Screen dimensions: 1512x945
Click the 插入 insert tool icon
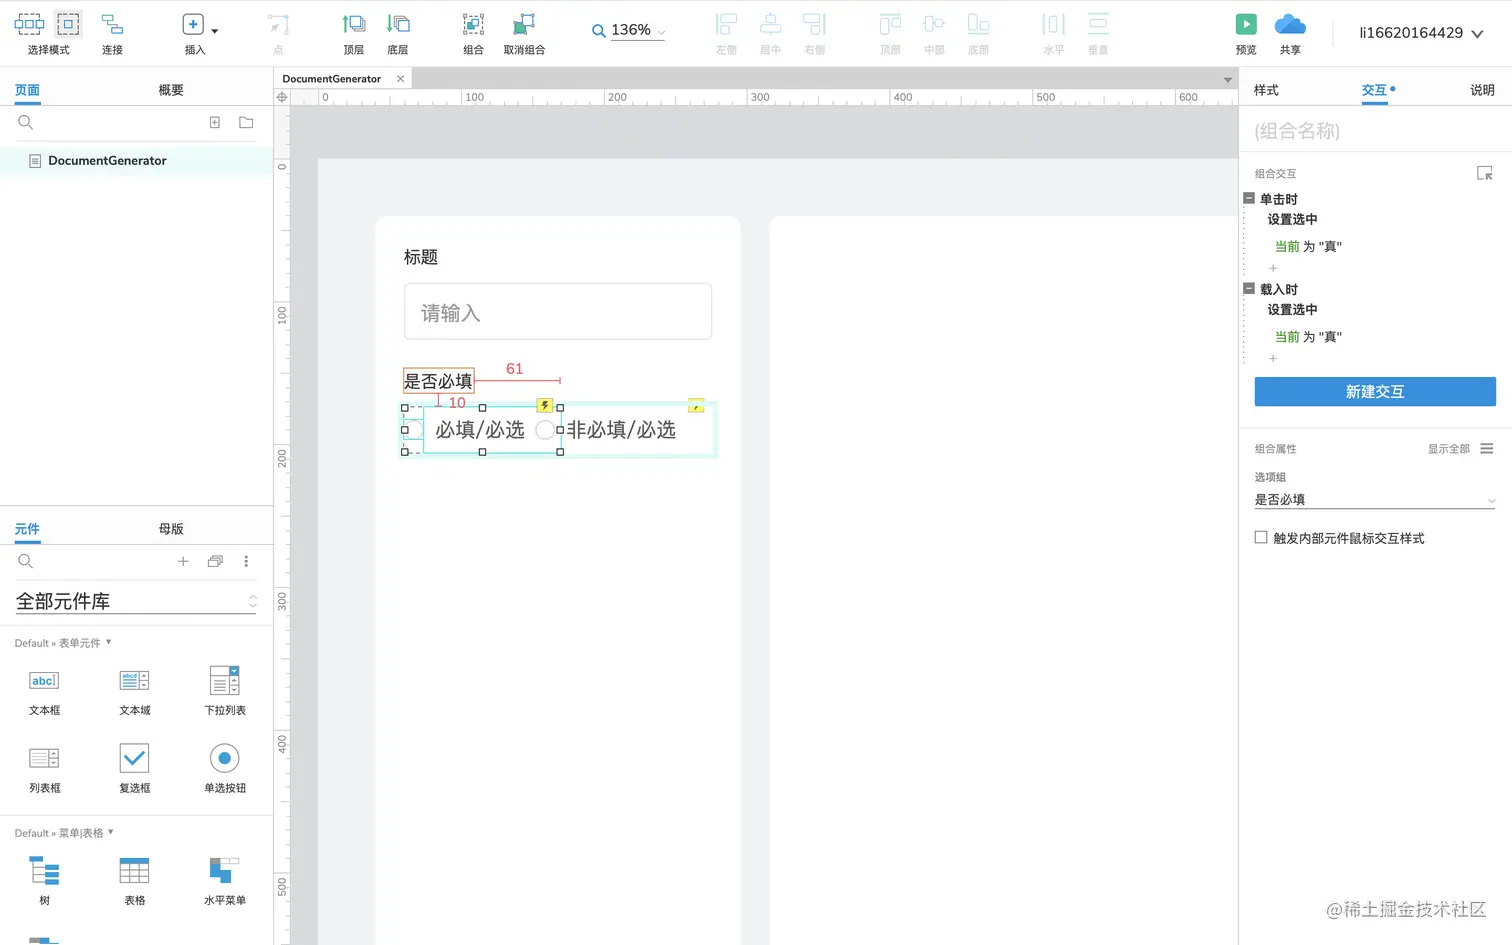pos(193,24)
